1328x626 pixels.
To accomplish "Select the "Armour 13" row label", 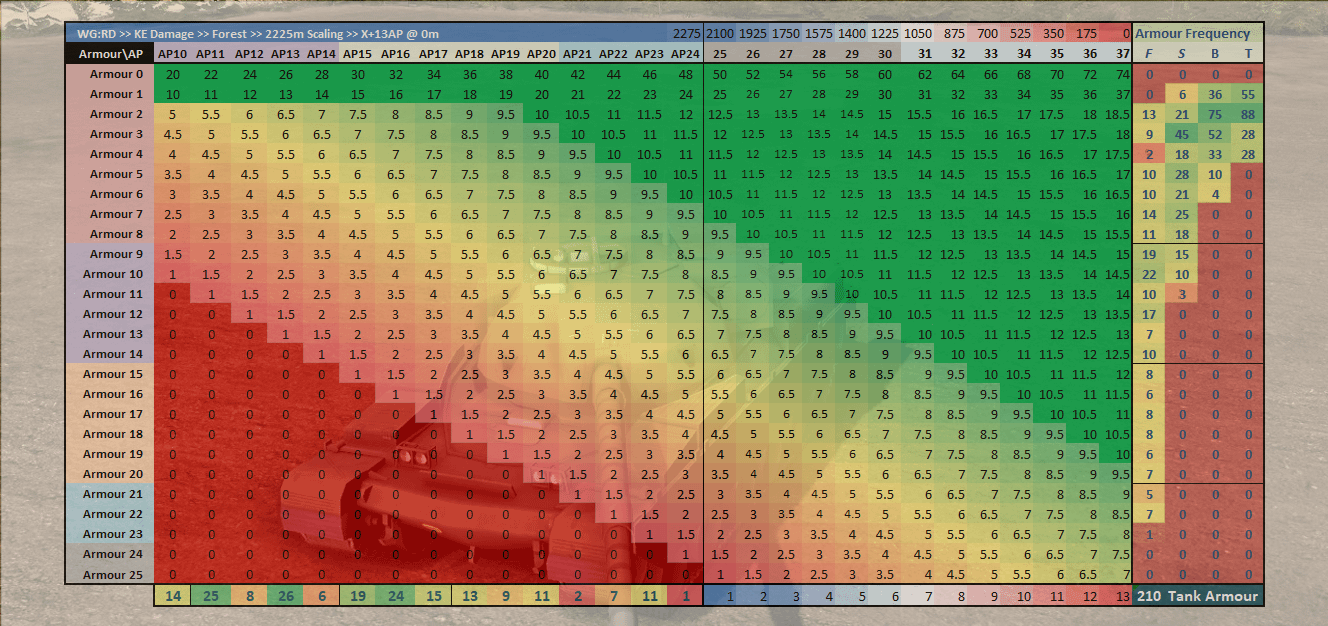I will pyautogui.click(x=110, y=334).
